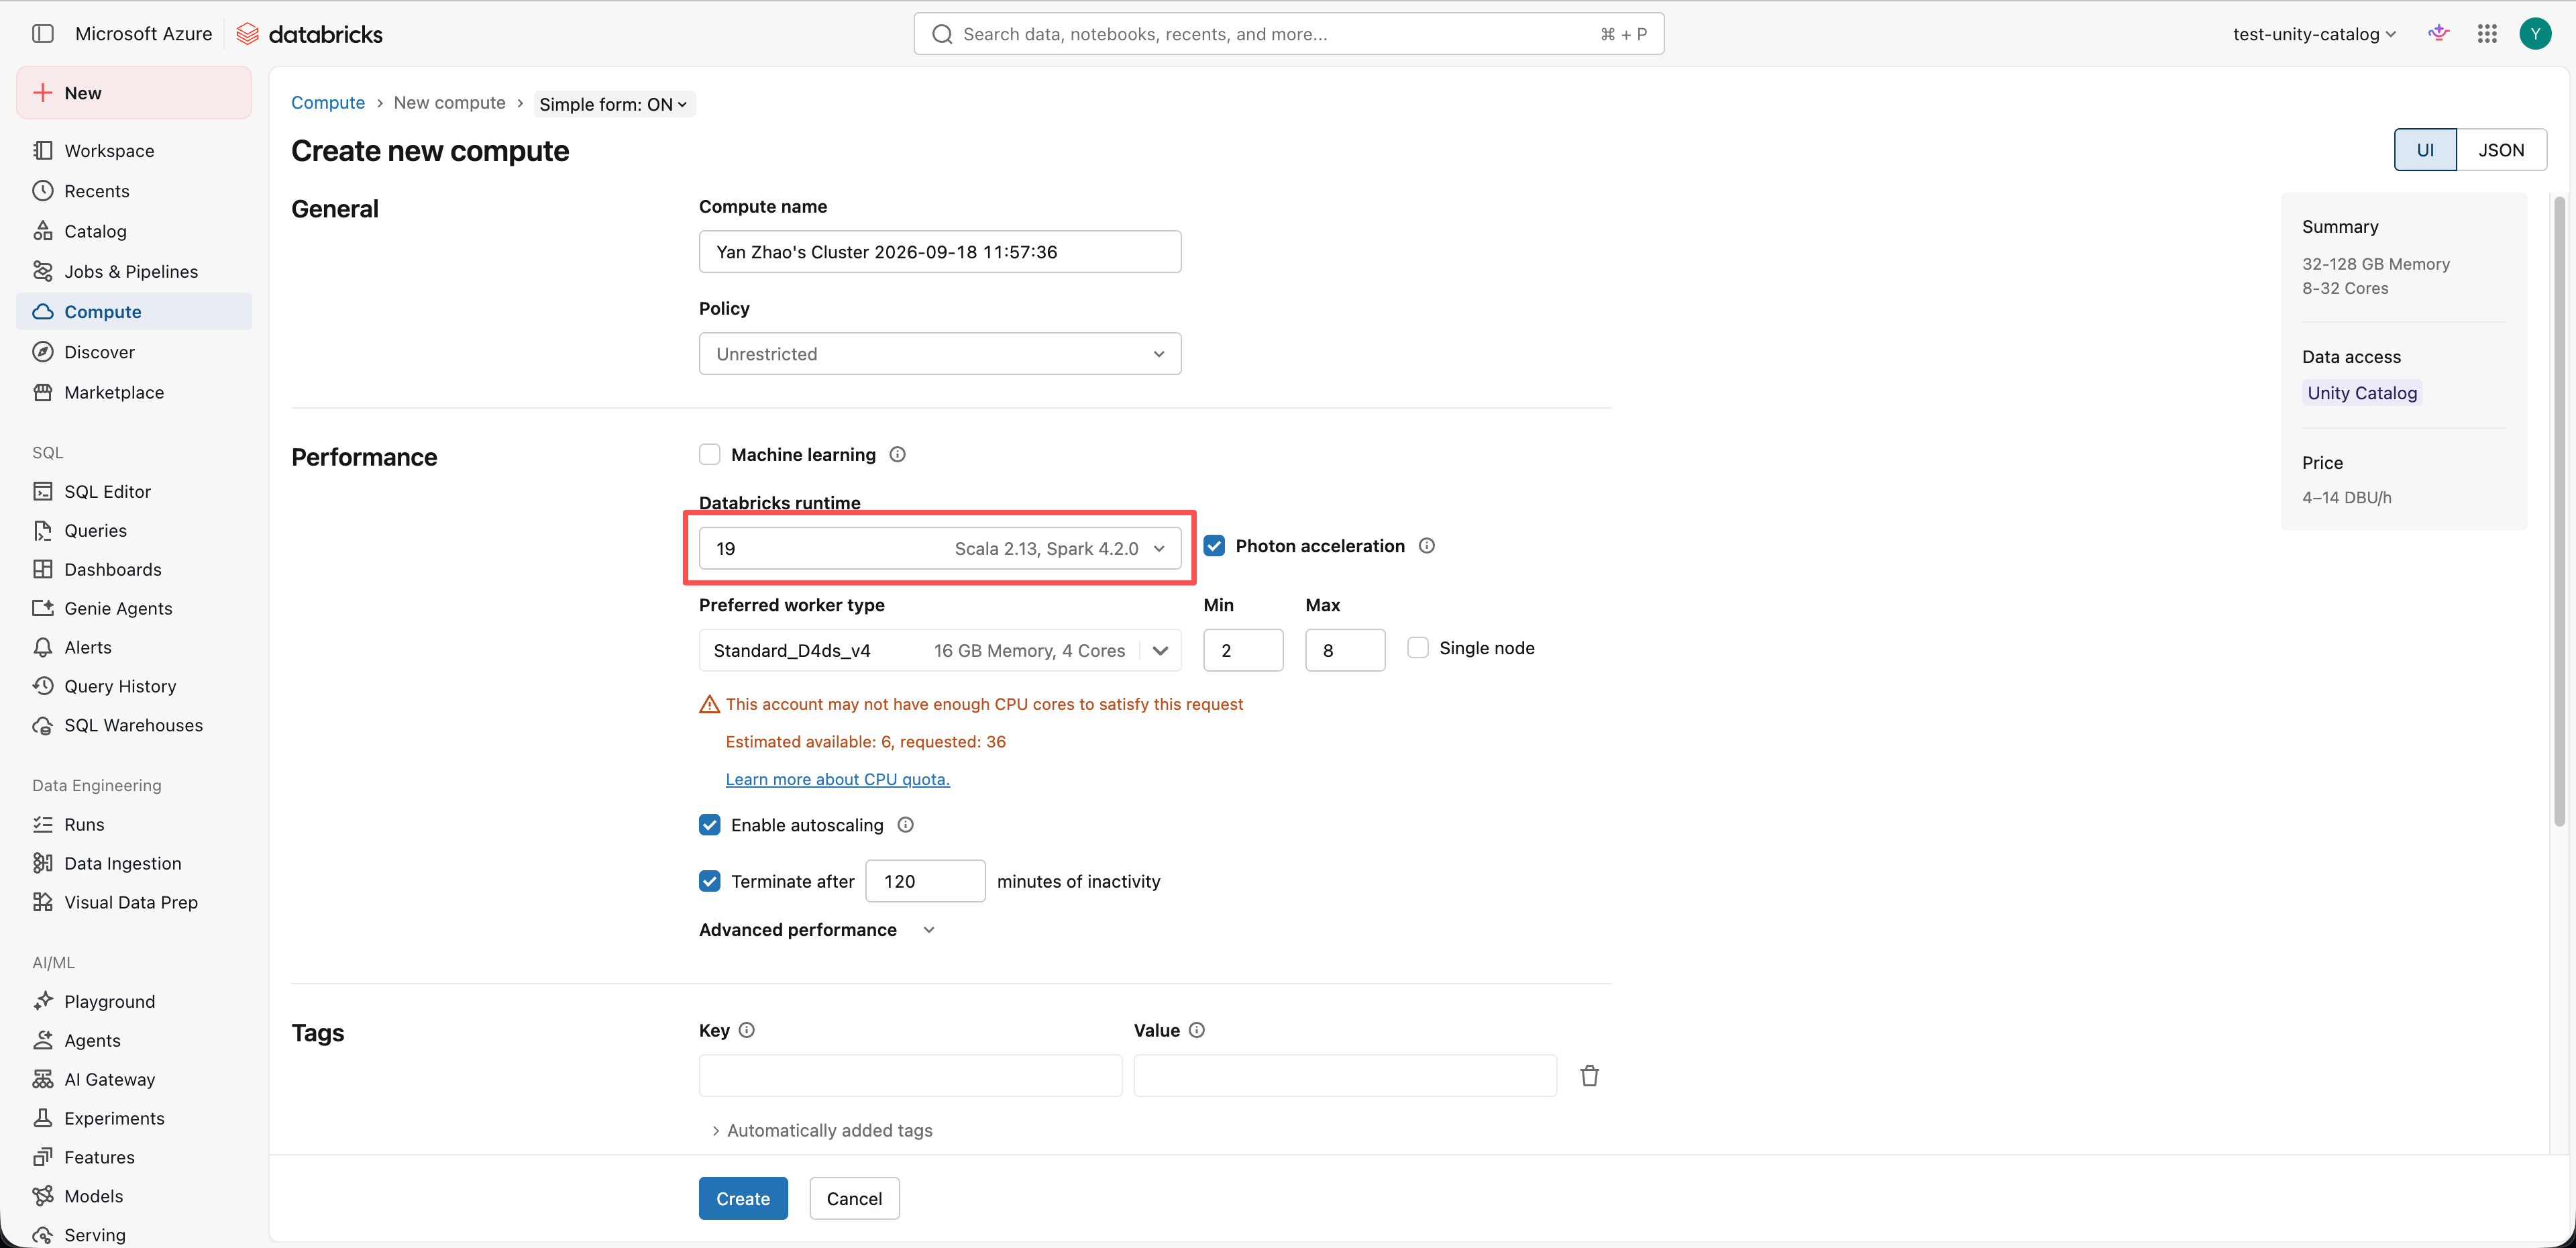The image size is (2576, 1248).
Task: Show info for Photon acceleration
Action: click(1427, 545)
